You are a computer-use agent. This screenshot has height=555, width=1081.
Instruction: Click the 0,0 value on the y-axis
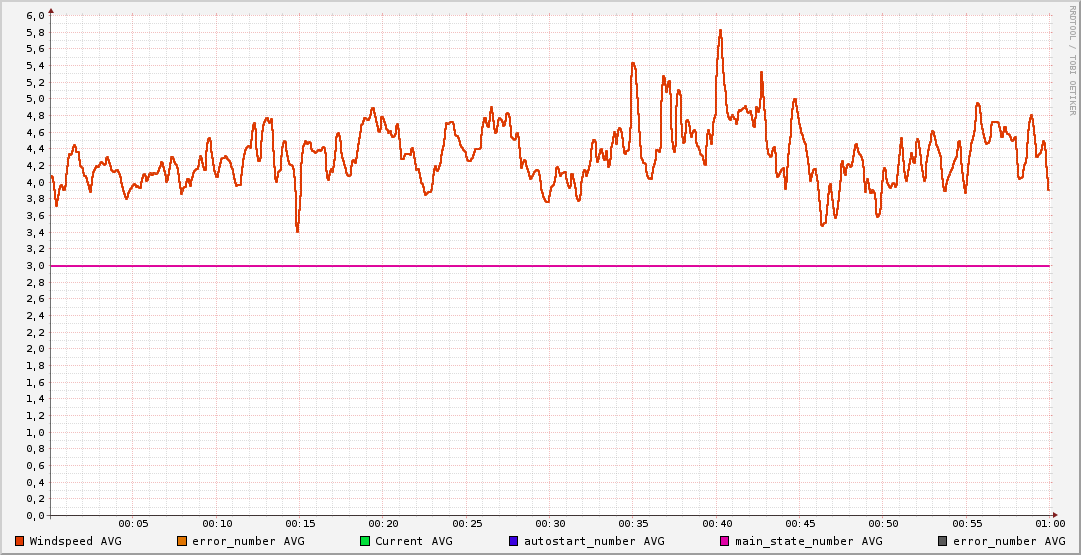coord(35,516)
